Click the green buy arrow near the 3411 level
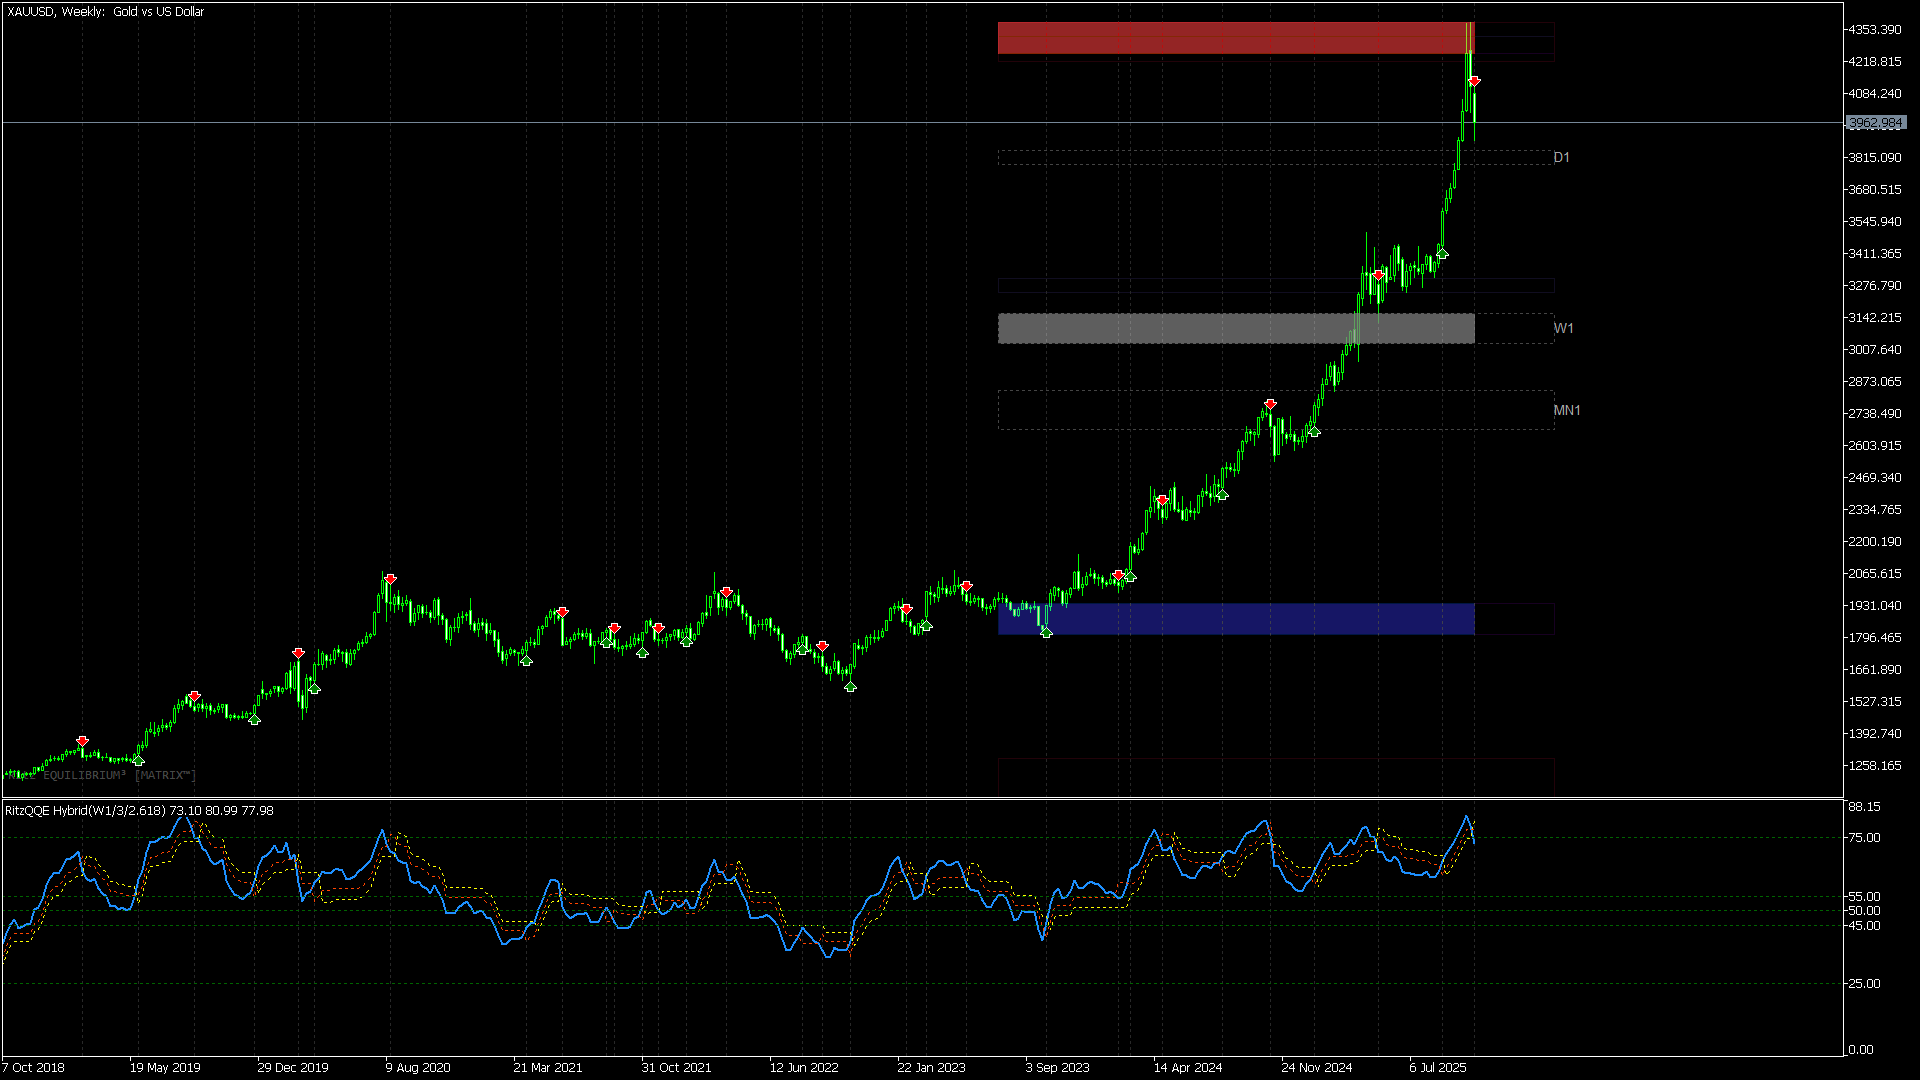 pos(1442,254)
